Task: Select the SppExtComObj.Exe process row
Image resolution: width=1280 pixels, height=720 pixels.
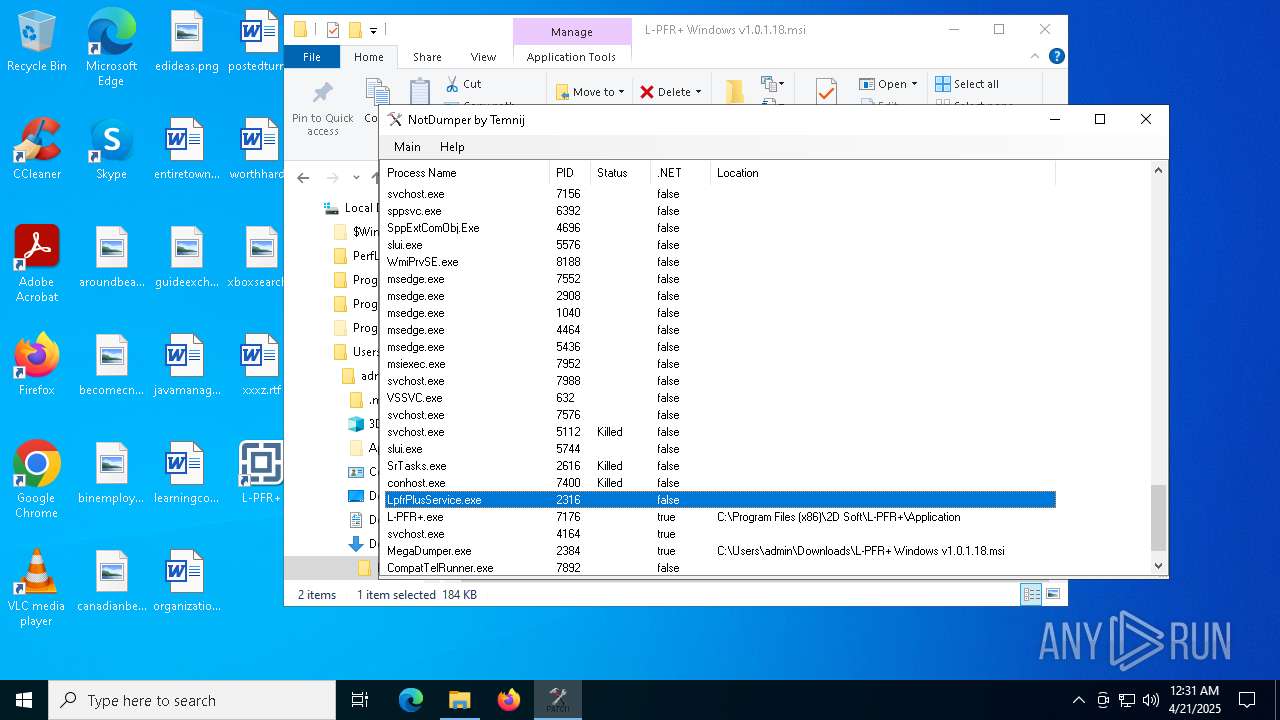Action: (720, 228)
